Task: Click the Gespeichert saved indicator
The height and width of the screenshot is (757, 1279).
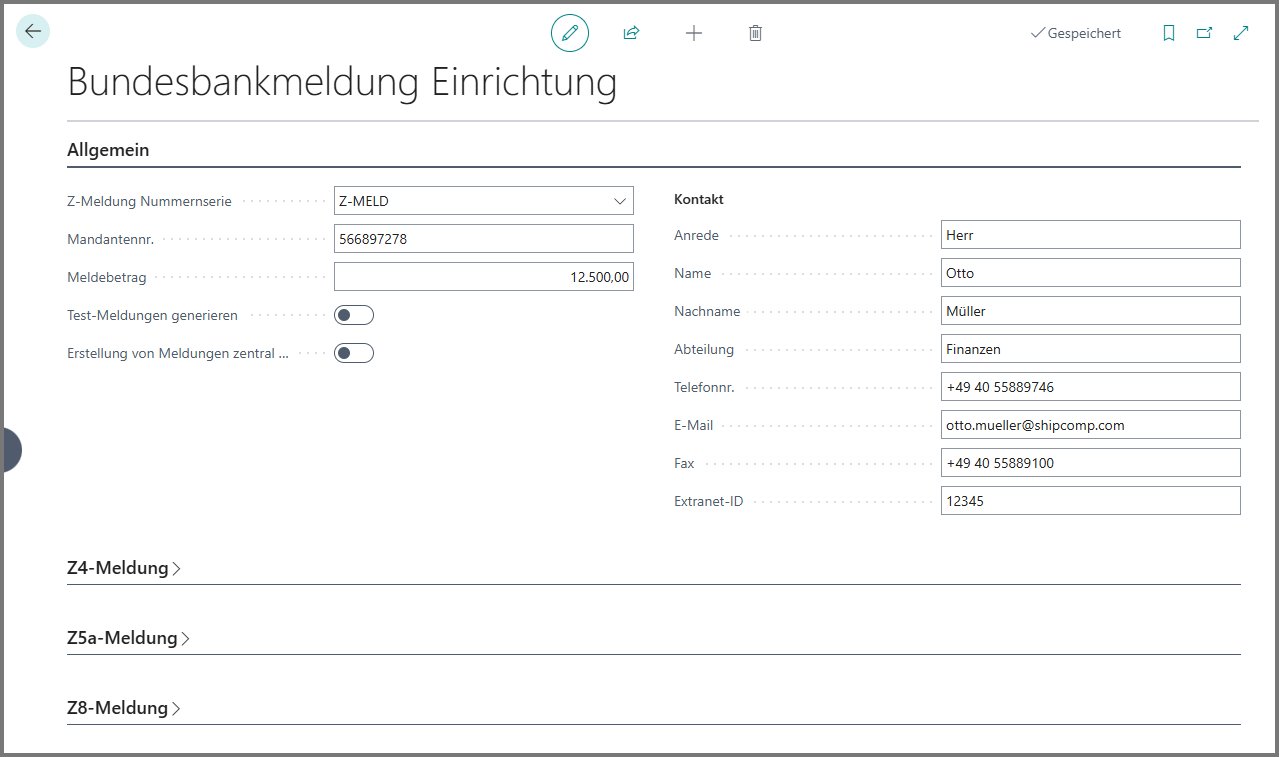Action: coord(1076,33)
